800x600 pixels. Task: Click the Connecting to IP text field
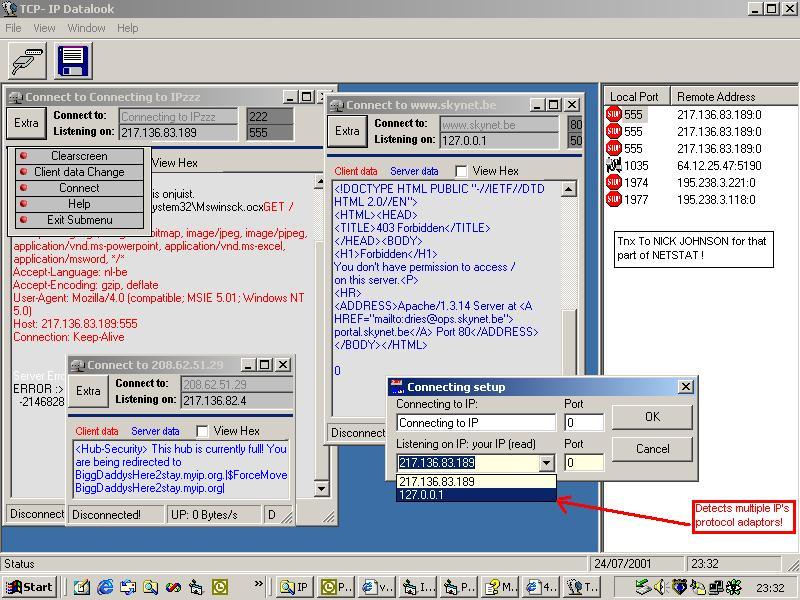(475, 423)
